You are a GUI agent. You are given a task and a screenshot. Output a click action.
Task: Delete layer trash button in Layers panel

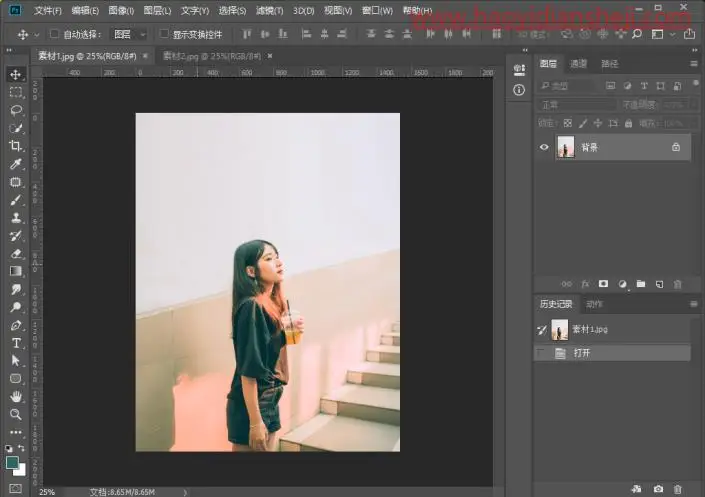(677, 284)
